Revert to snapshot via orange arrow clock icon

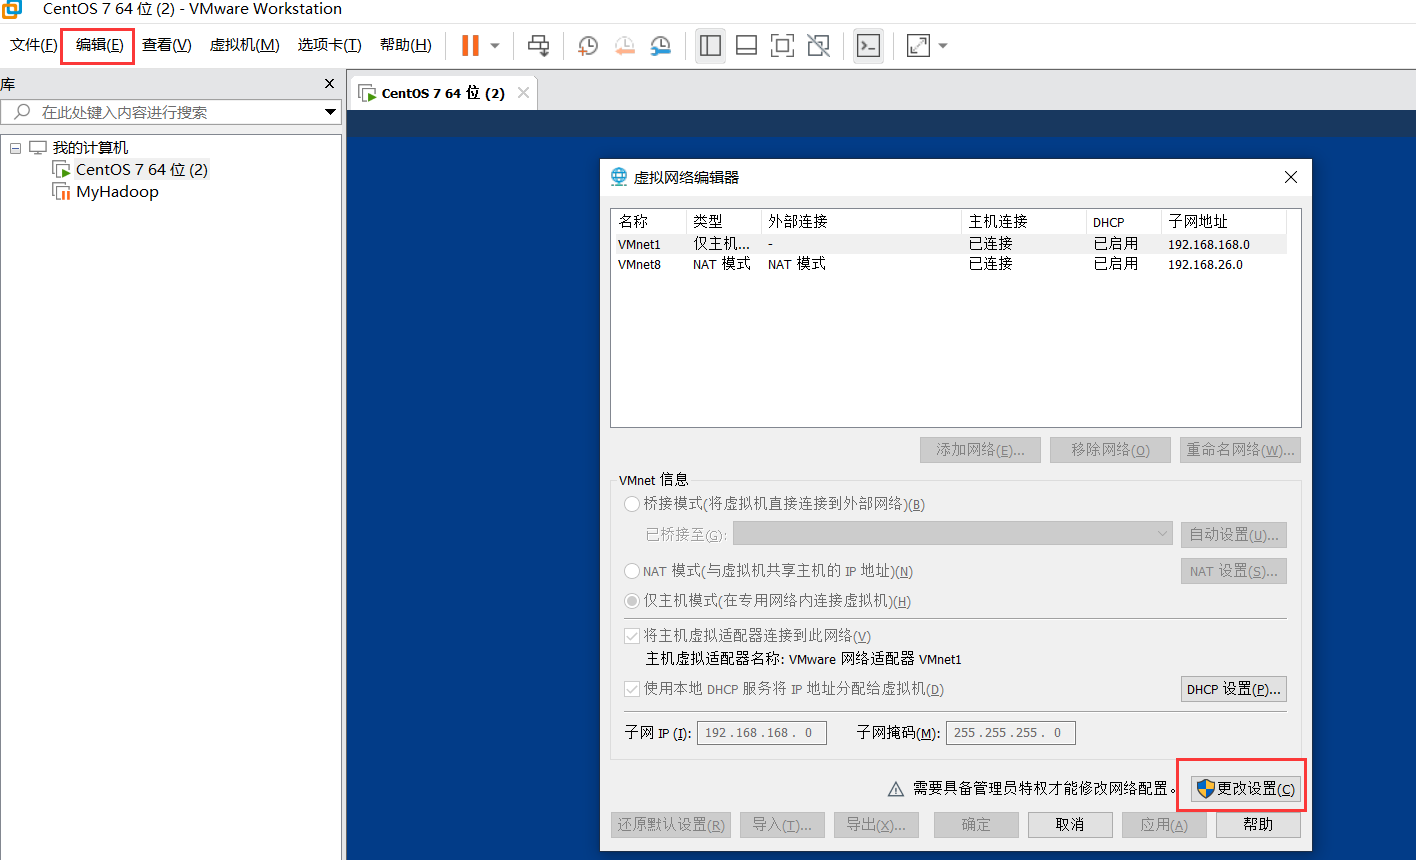(x=625, y=46)
